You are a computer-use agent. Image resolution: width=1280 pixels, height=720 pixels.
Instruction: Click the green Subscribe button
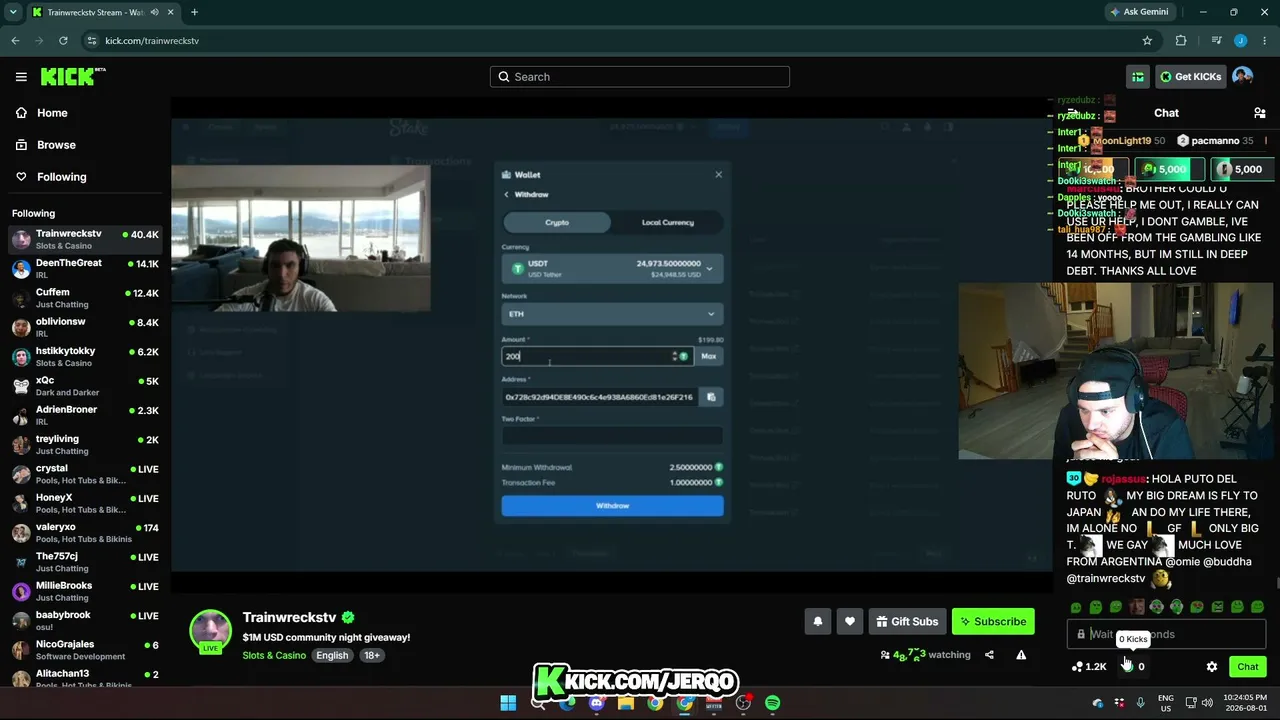[x=993, y=621]
